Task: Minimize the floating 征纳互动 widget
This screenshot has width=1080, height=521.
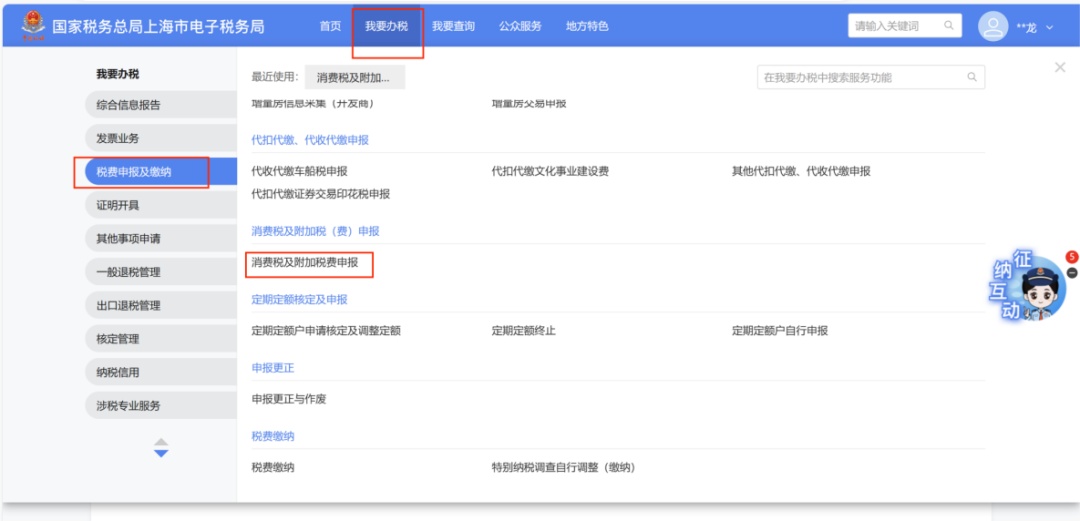Action: click(1072, 273)
